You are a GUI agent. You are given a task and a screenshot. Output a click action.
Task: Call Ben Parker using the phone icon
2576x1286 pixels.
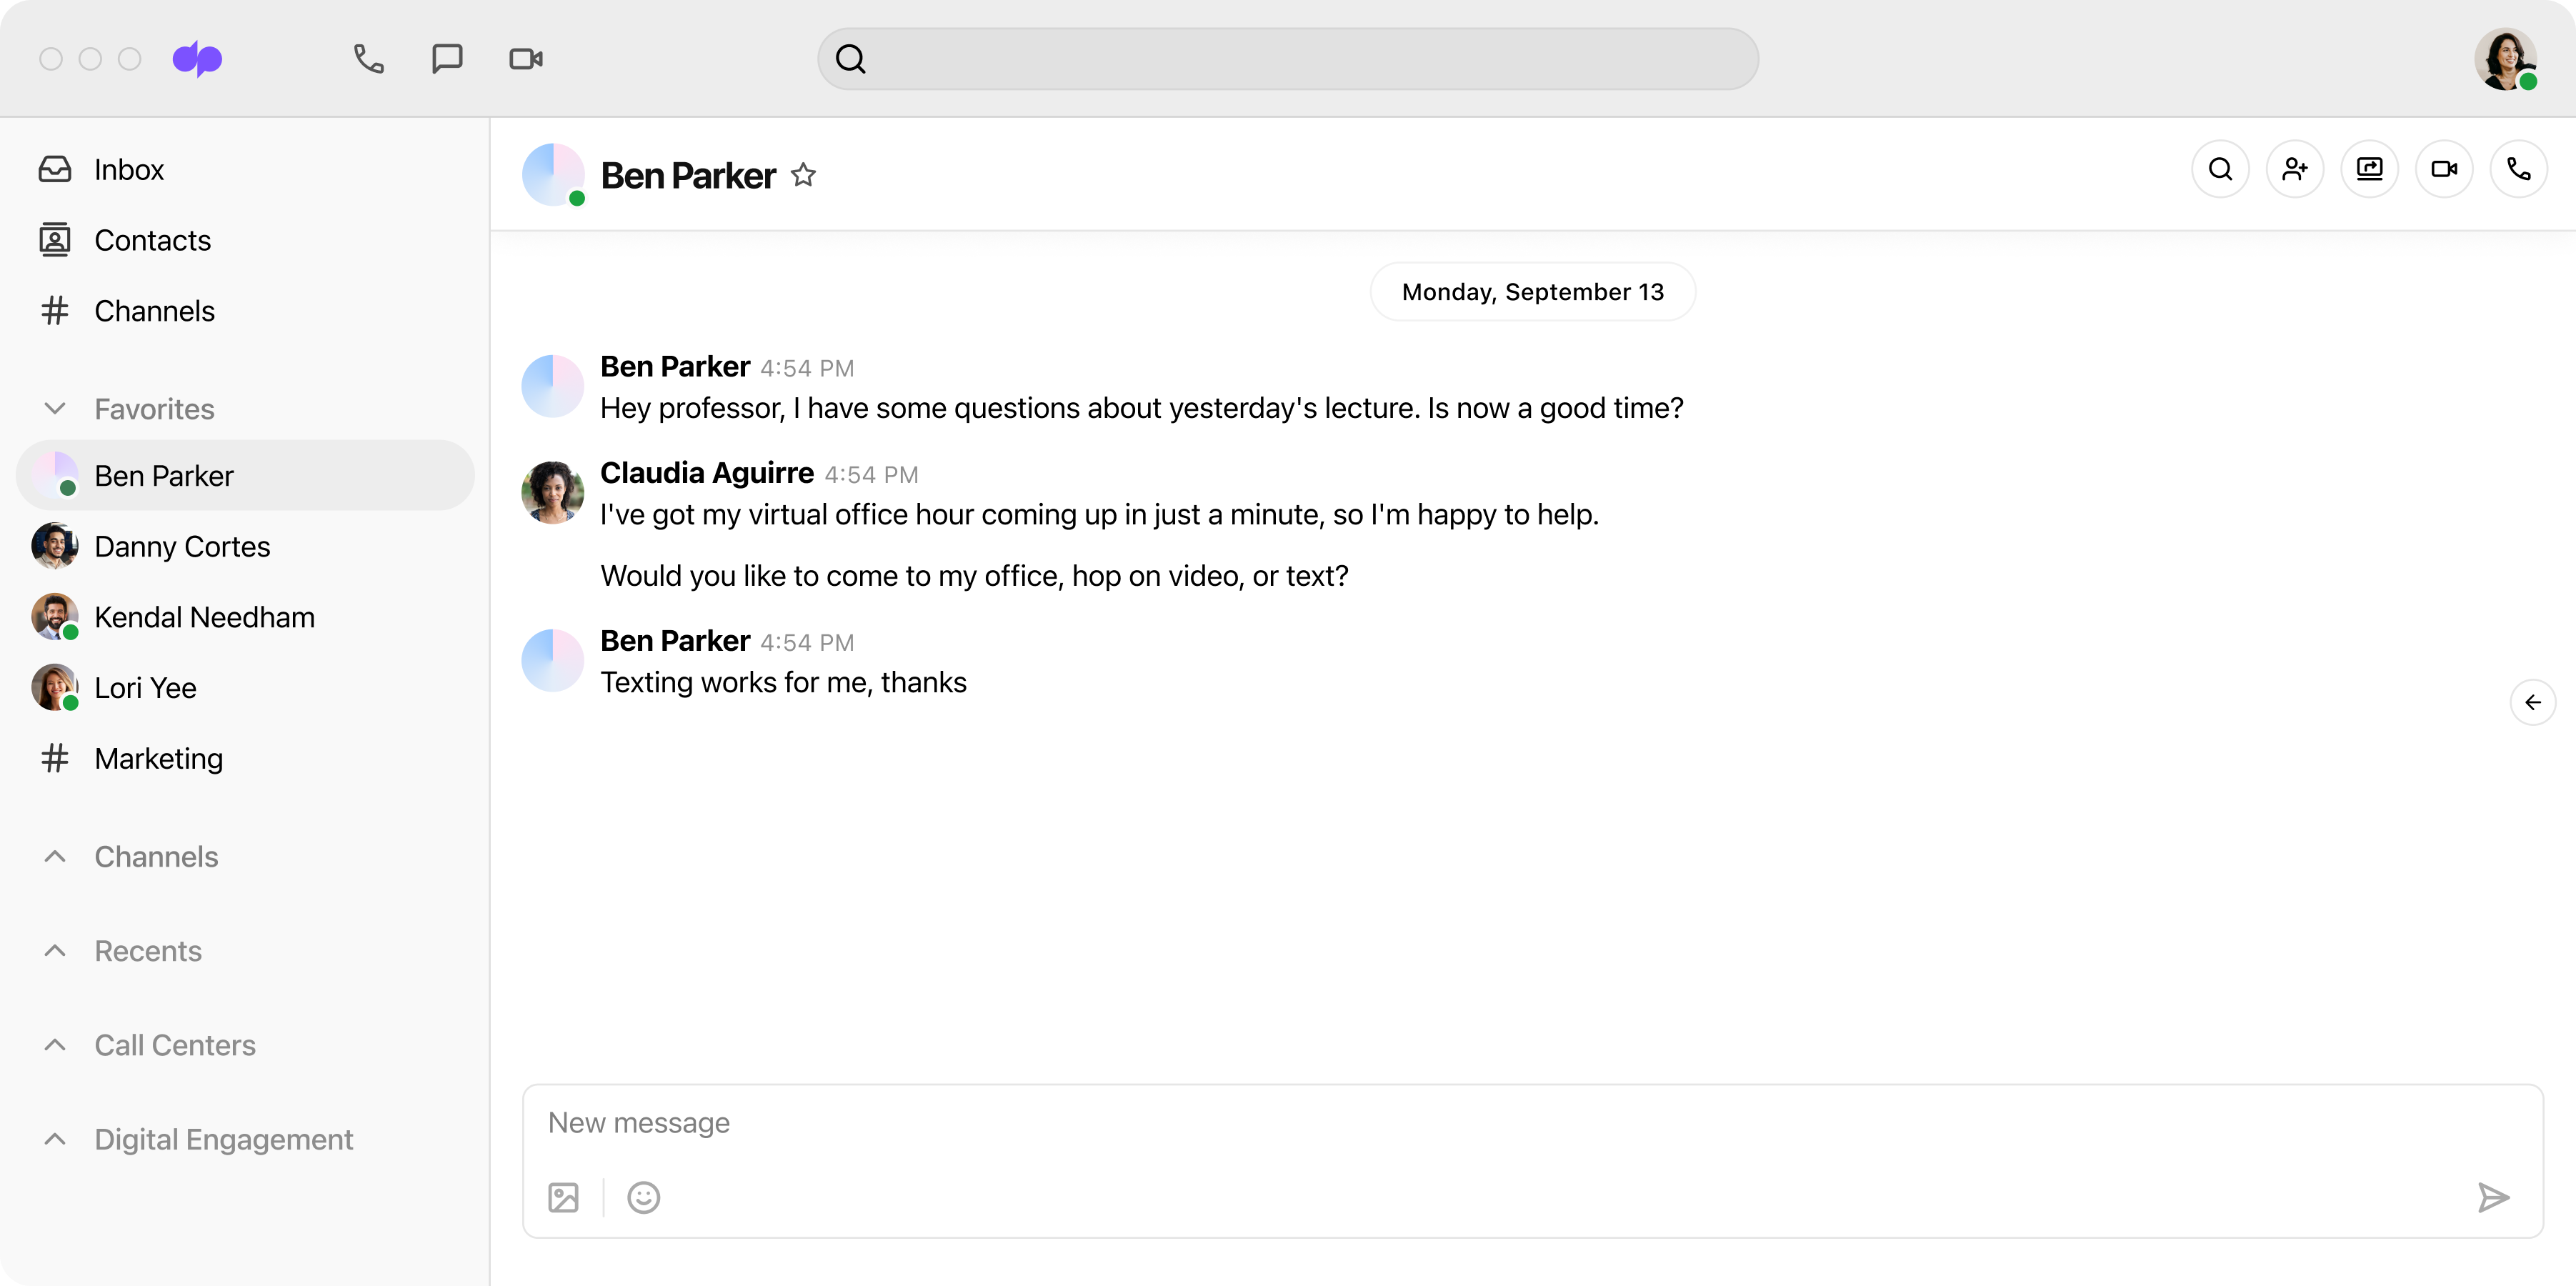click(2519, 169)
